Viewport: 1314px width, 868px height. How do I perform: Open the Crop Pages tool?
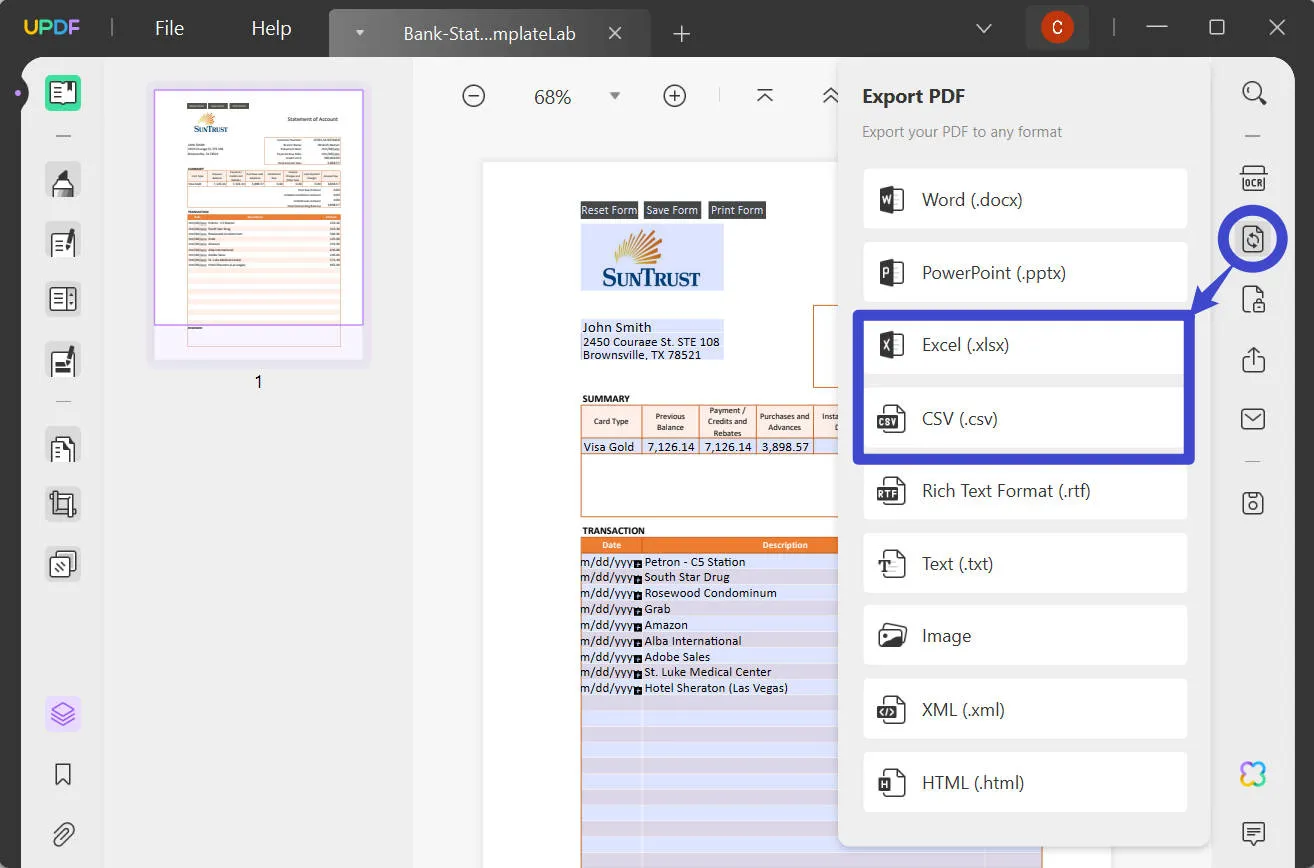coord(63,505)
